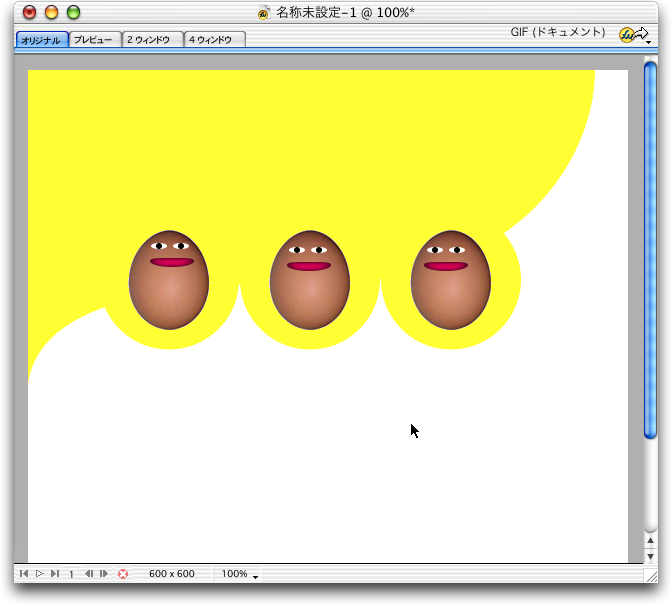Play the animation
The image size is (672, 606).
click(x=40, y=573)
